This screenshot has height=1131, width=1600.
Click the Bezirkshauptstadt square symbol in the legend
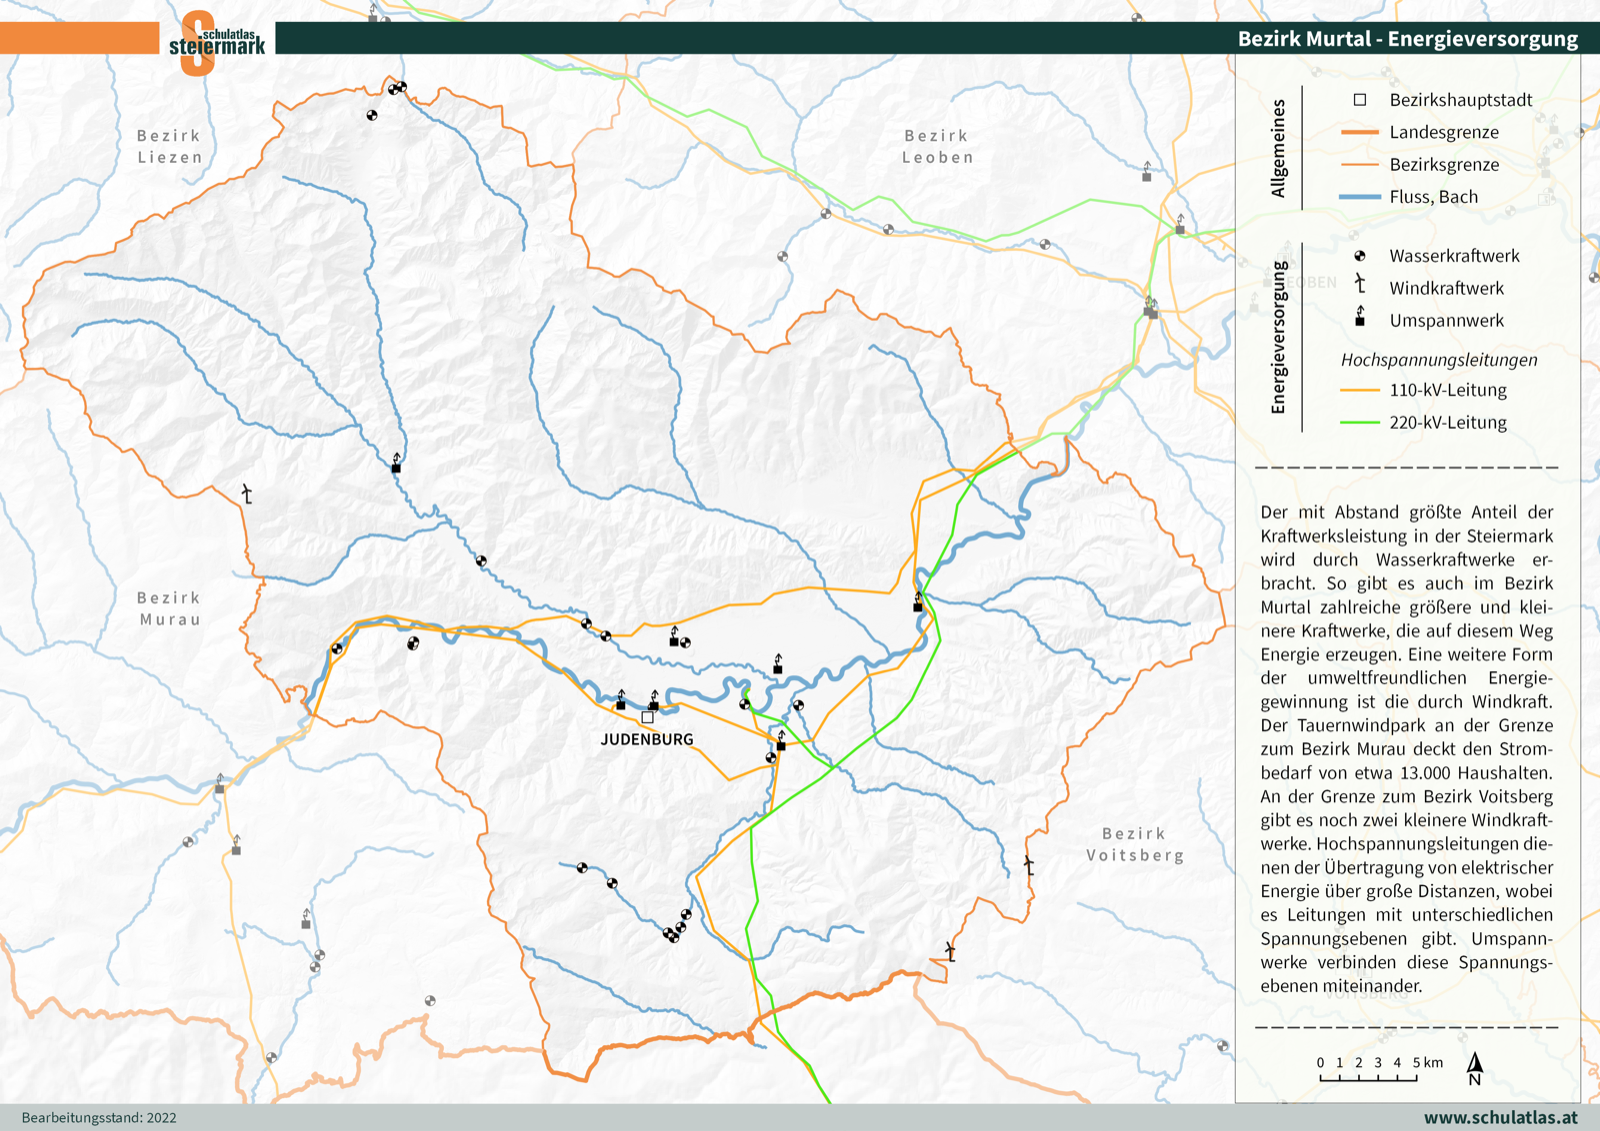1360,100
